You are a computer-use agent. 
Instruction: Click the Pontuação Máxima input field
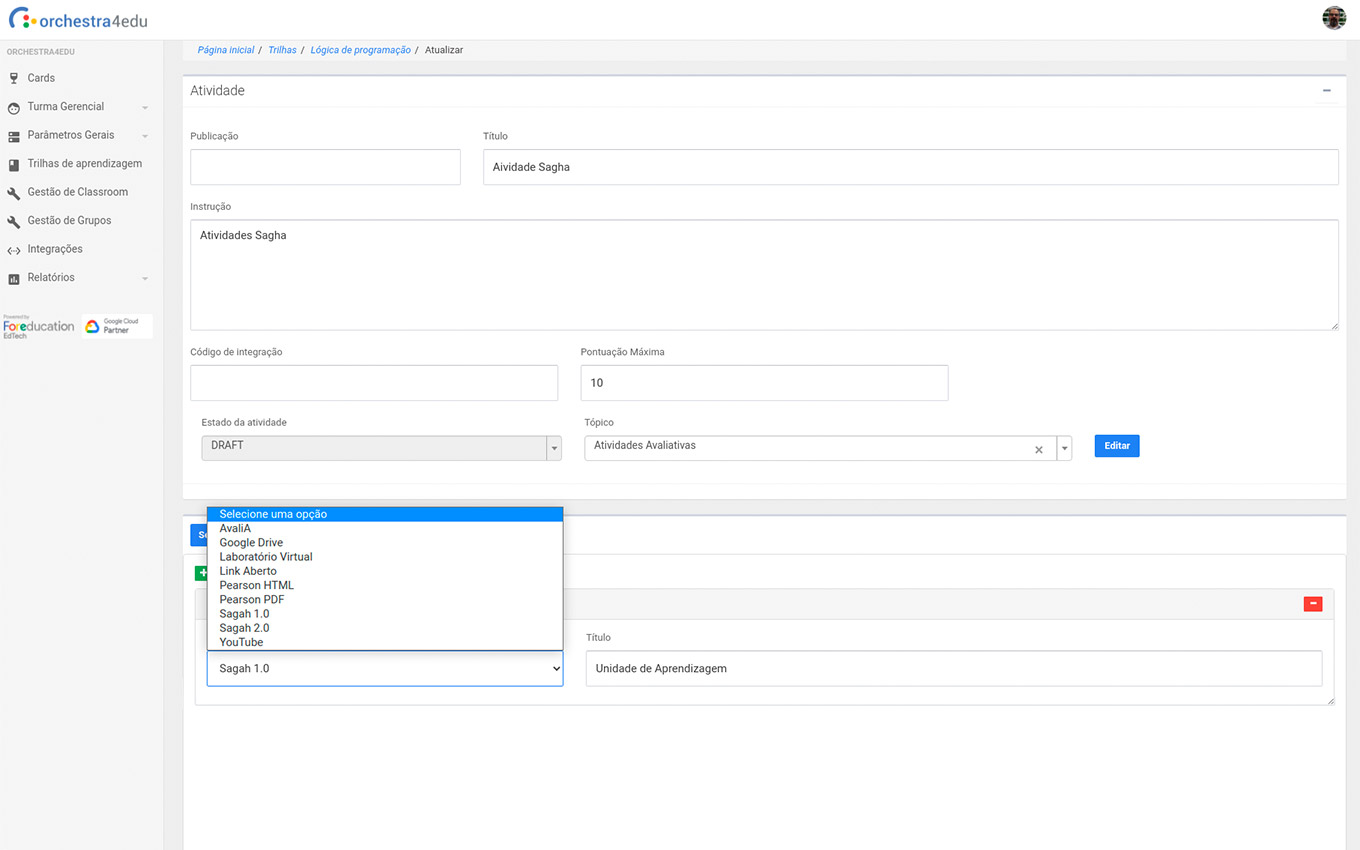[764, 383]
